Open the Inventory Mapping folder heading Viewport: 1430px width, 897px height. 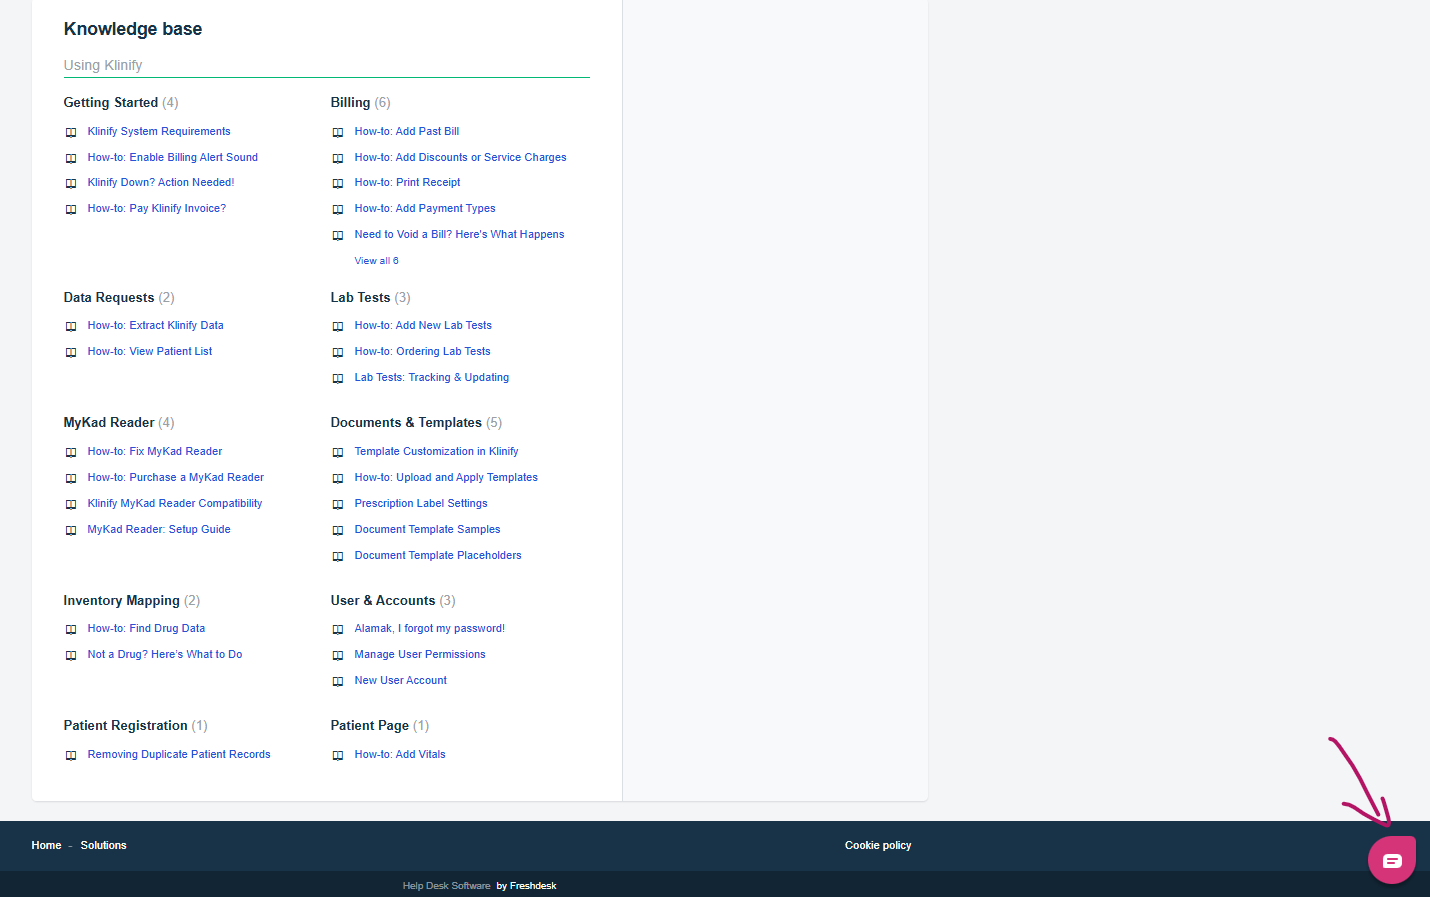click(122, 600)
